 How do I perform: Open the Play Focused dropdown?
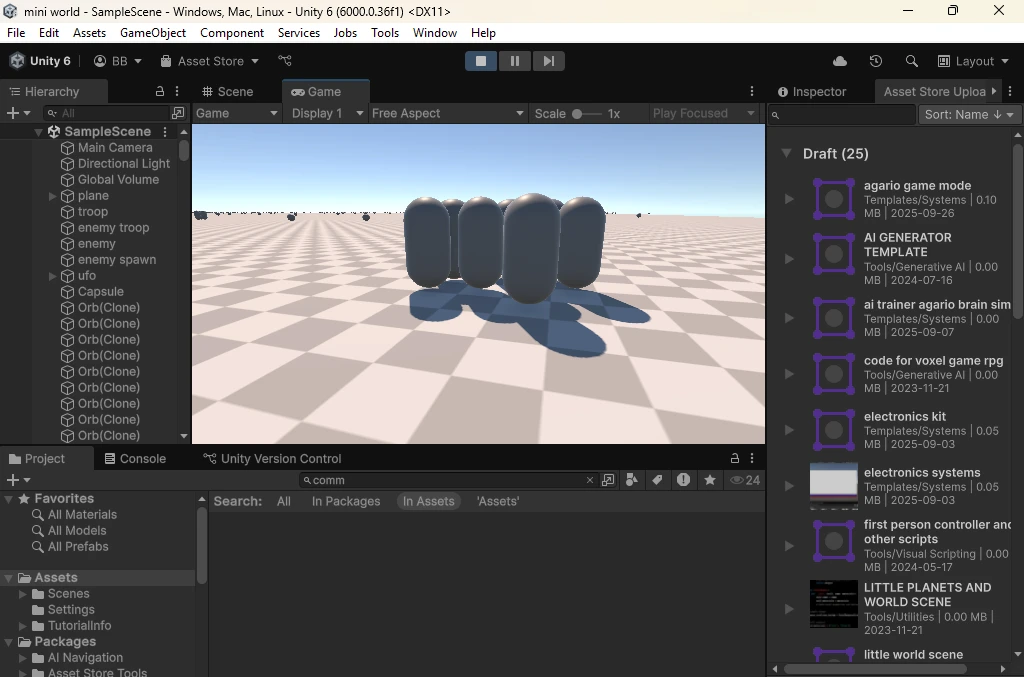(x=703, y=113)
